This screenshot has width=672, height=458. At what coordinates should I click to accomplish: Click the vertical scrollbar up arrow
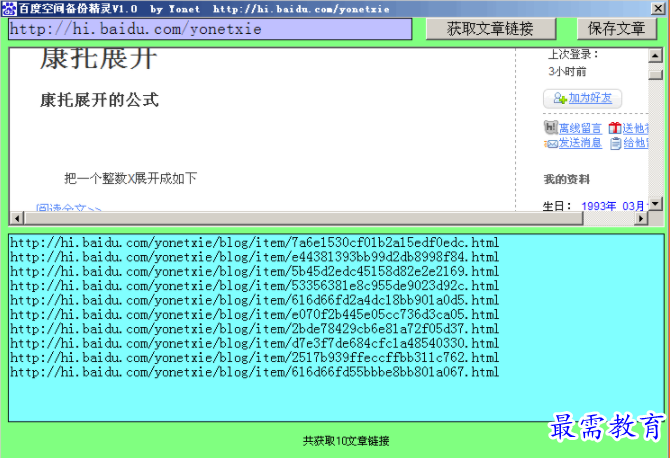[655, 56]
